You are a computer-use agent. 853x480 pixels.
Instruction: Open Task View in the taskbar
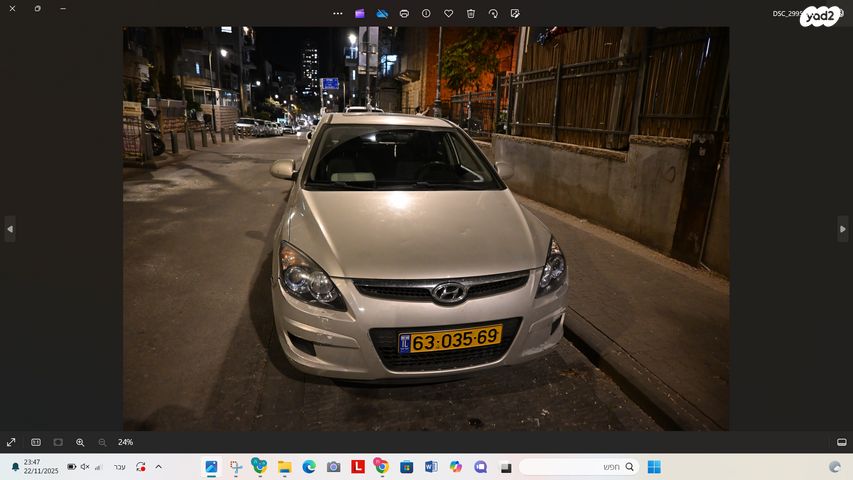(x=505, y=467)
